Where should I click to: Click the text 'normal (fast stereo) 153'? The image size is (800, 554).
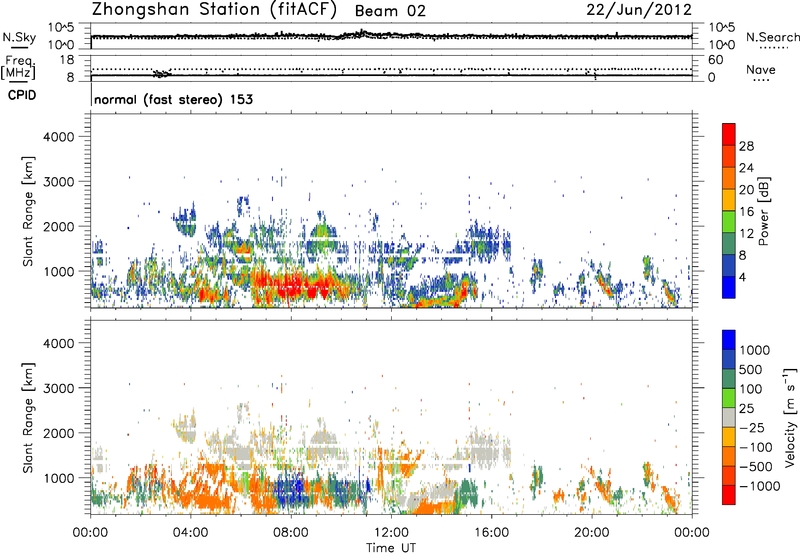(x=173, y=99)
